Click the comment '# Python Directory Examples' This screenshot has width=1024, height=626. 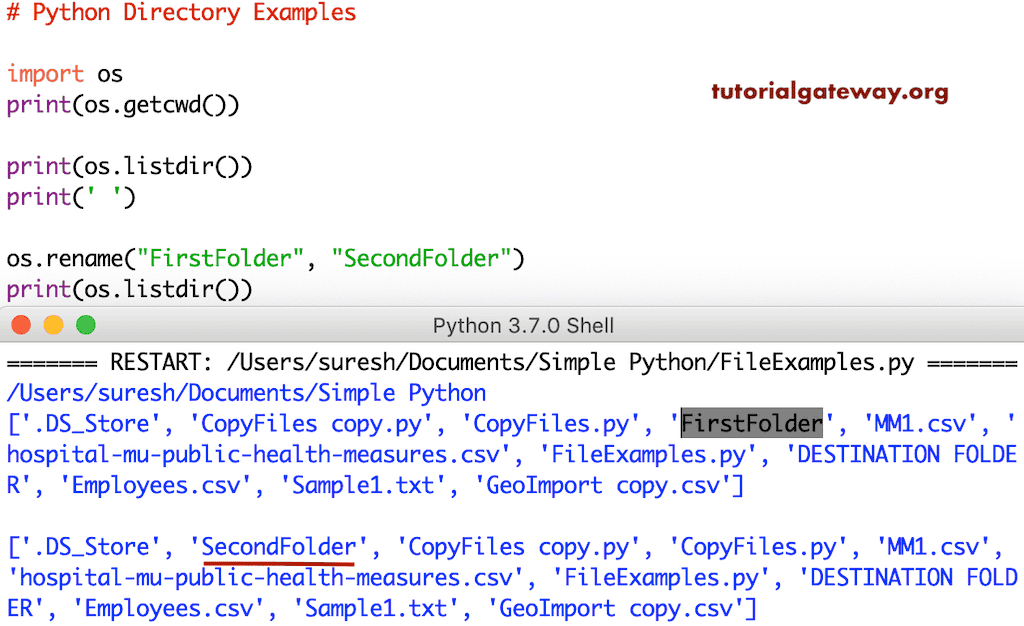click(180, 13)
